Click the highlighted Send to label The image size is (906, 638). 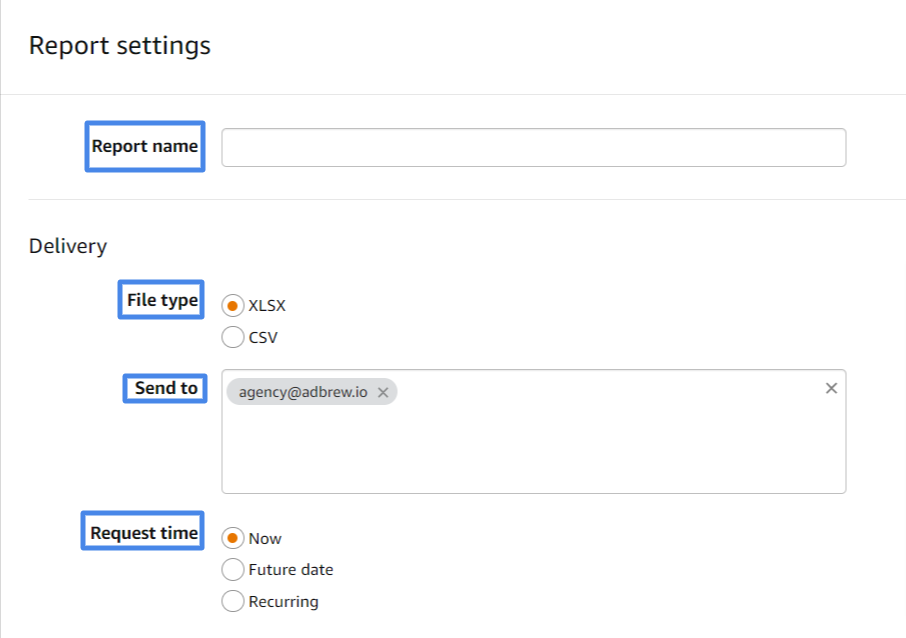click(165, 388)
